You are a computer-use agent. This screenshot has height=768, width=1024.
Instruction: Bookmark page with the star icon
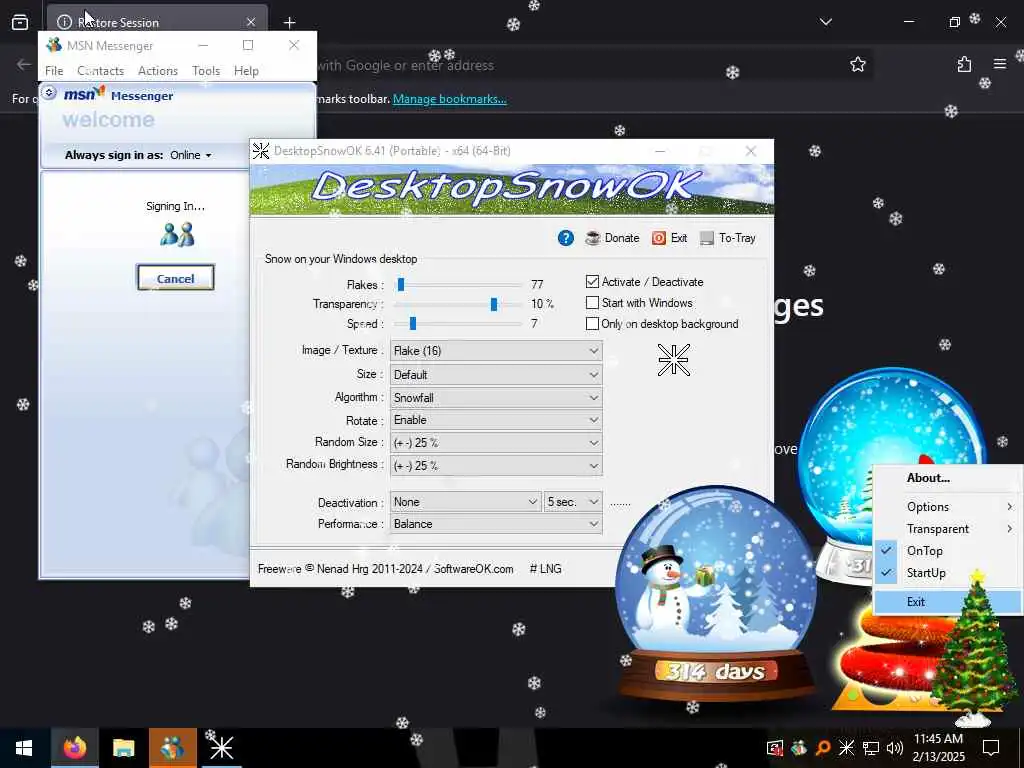pos(857,64)
